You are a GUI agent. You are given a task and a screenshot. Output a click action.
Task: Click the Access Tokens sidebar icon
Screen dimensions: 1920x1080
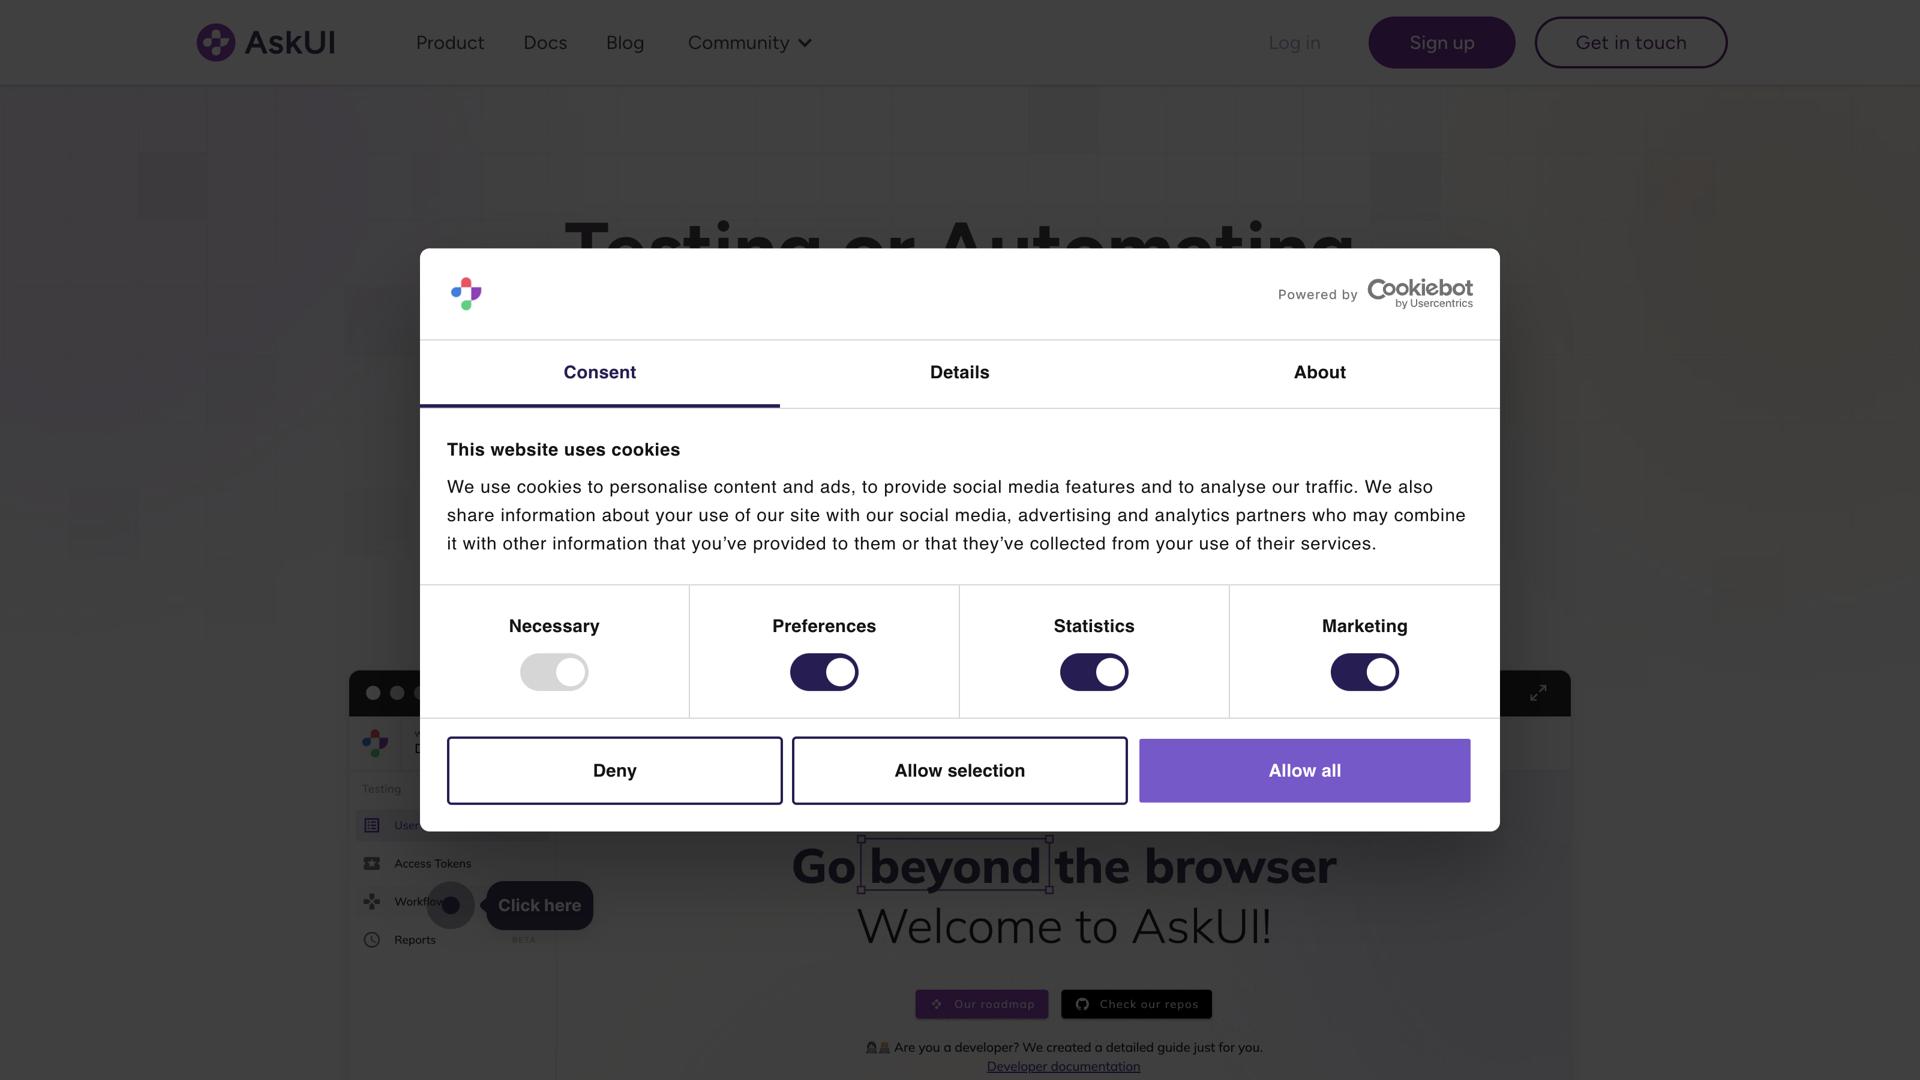(372, 863)
